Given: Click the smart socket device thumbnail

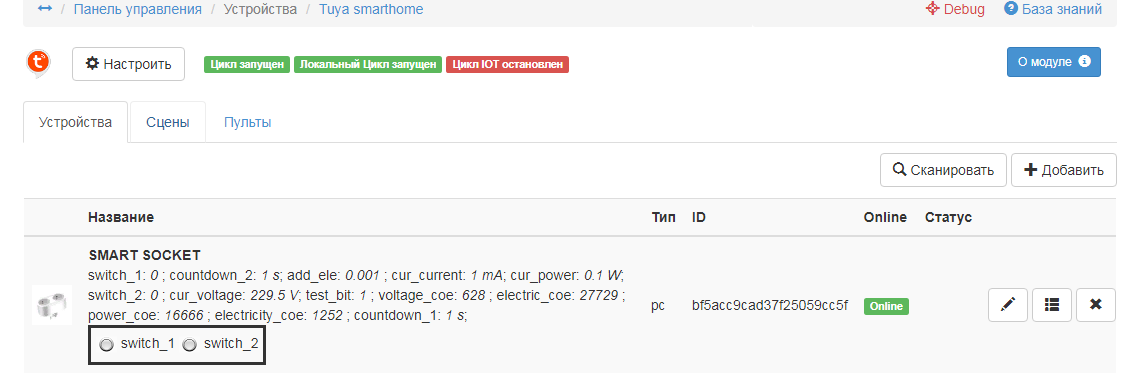Looking at the screenshot, I should click(x=52, y=305).
